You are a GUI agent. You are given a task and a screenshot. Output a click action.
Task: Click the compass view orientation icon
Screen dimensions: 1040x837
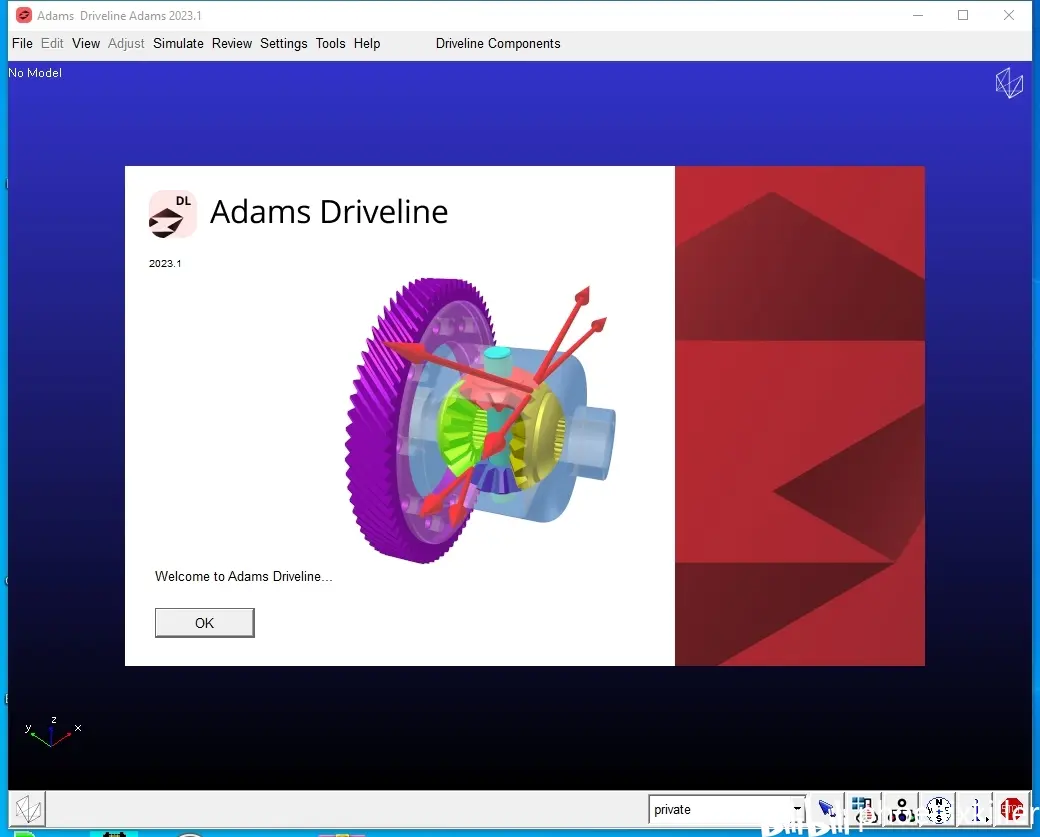[x=938, y=809]
